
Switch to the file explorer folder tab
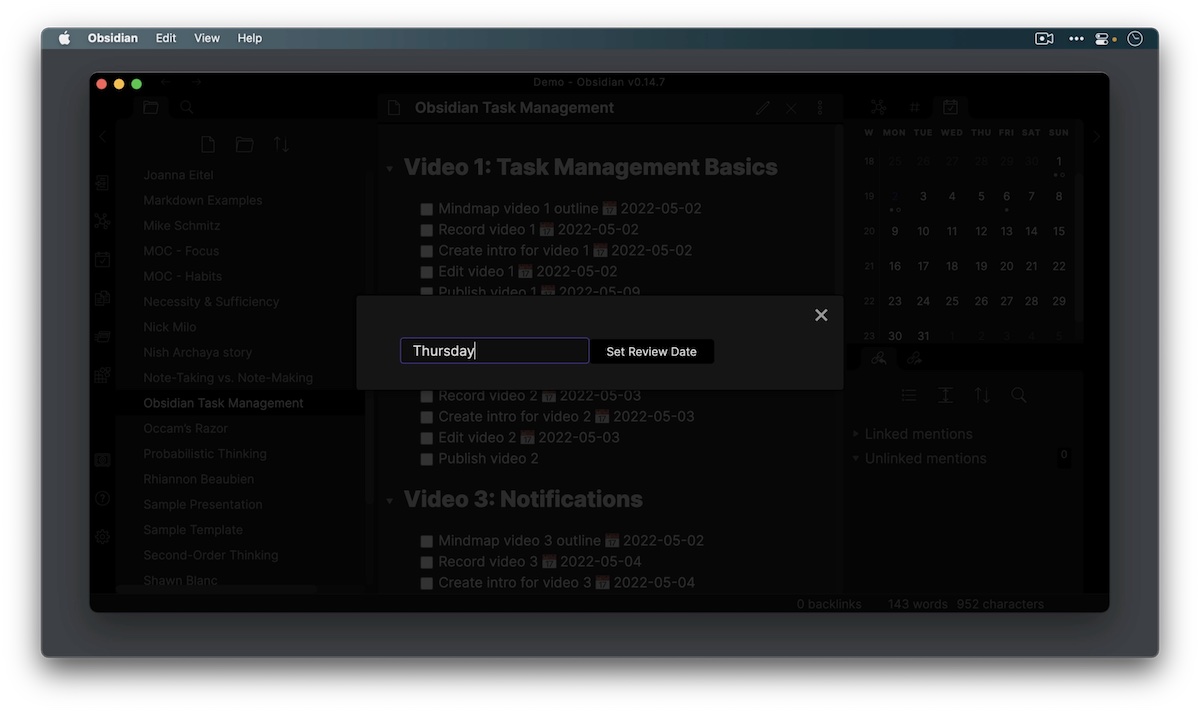click(x=151, y=108)
